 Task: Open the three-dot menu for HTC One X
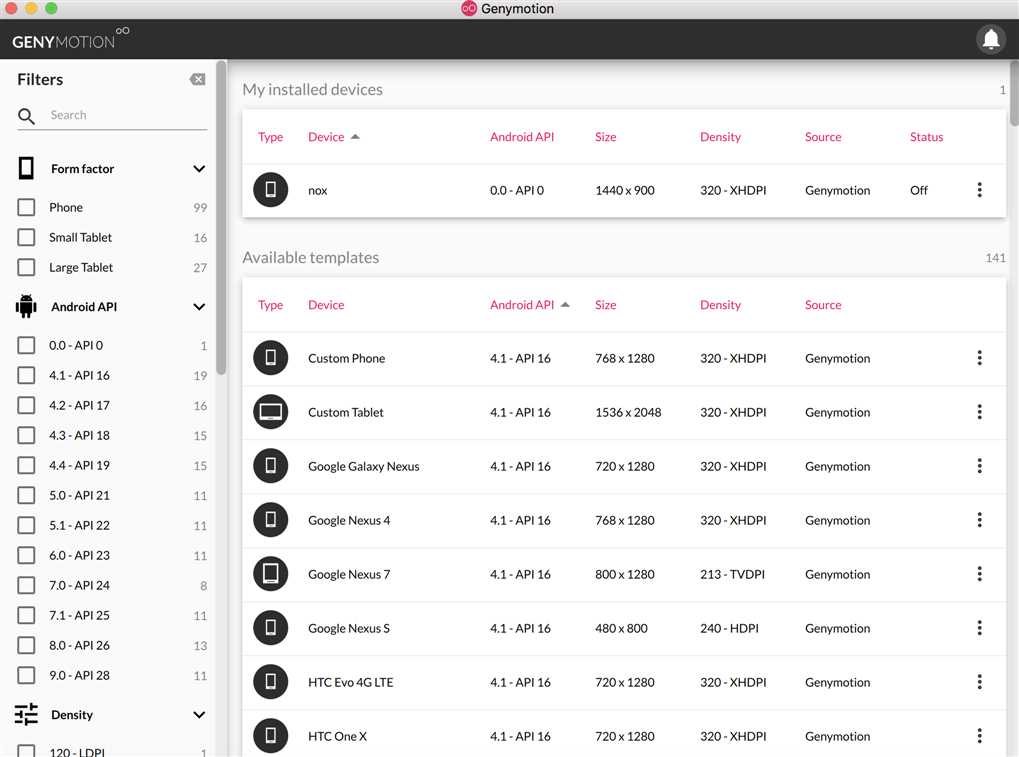coord(979,736)
